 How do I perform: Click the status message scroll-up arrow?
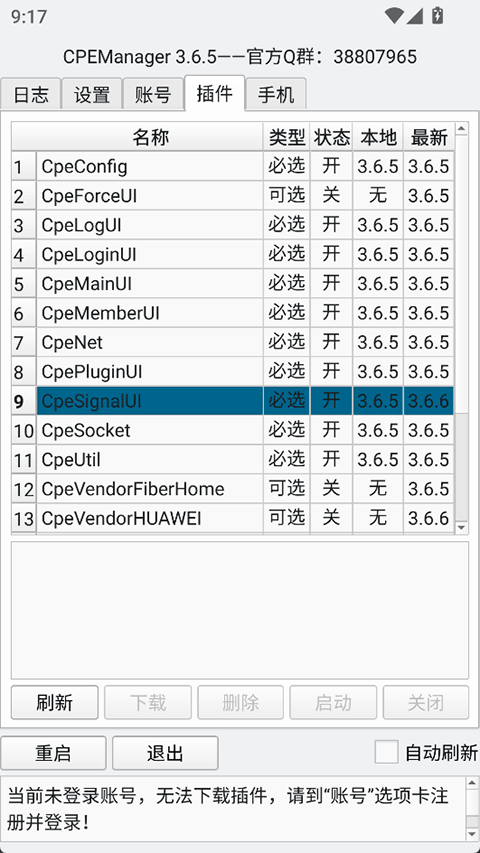(472, 783)
